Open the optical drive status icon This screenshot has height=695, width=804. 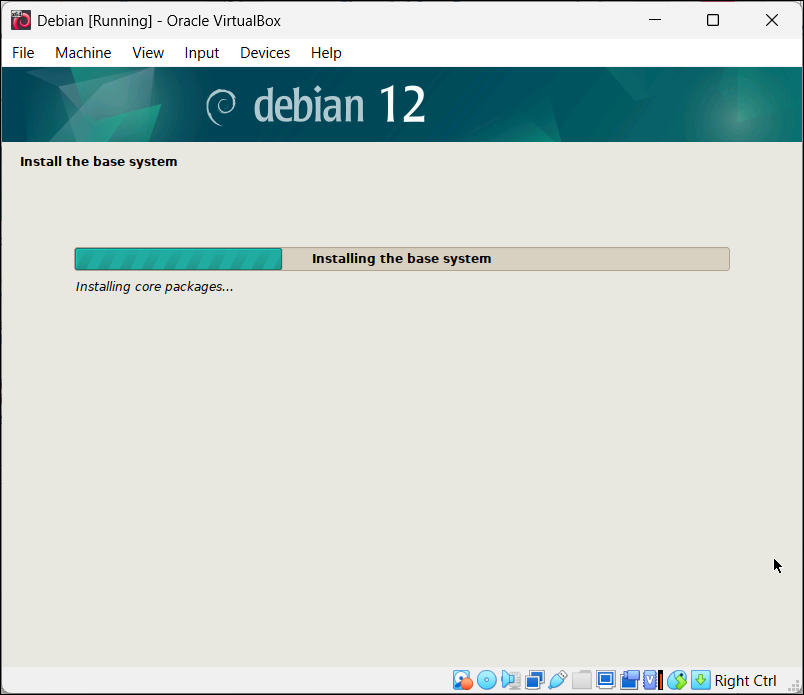tap(486, 681)
